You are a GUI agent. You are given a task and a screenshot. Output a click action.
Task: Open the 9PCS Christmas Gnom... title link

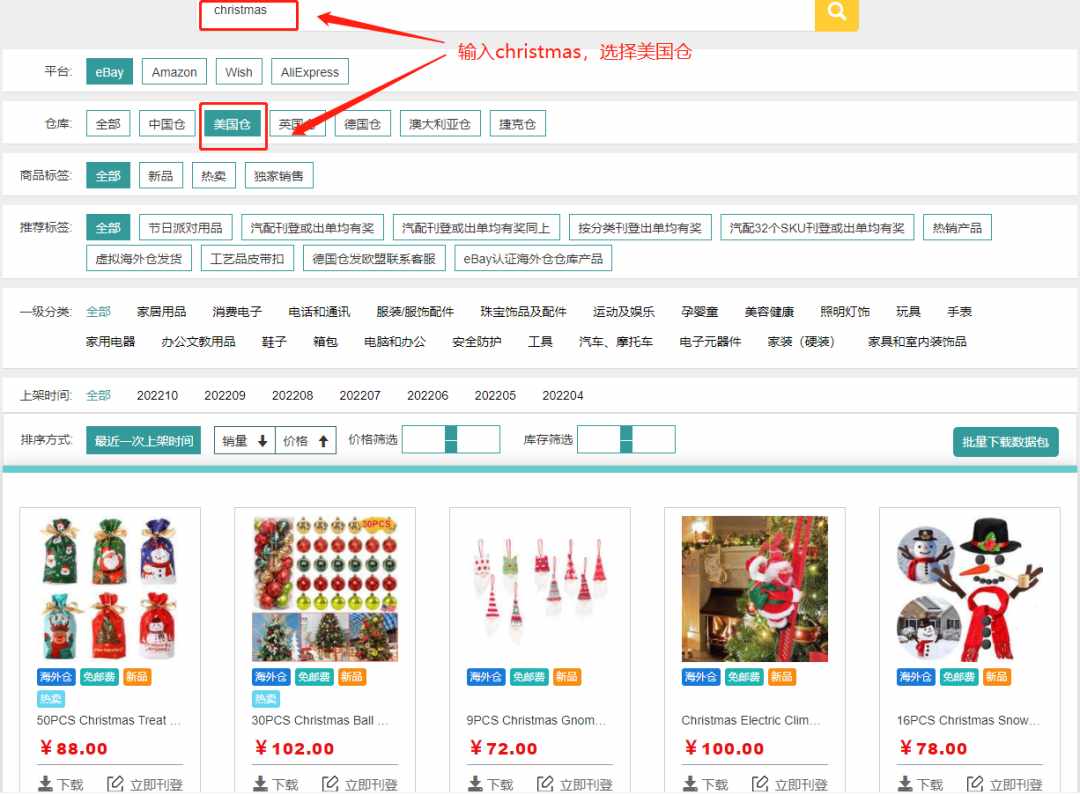pyautogui.click(x=536, y=720)
